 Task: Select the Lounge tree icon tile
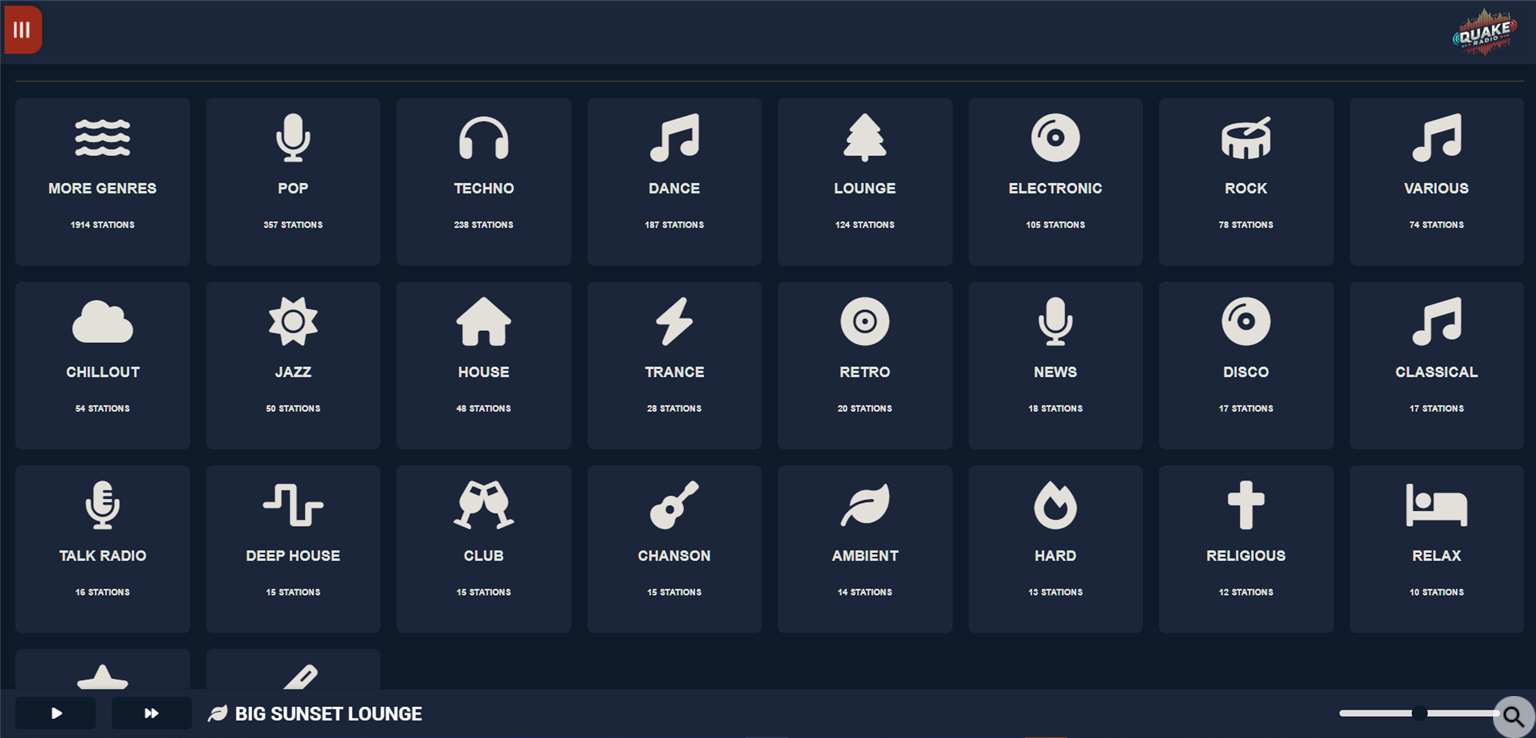865,181
